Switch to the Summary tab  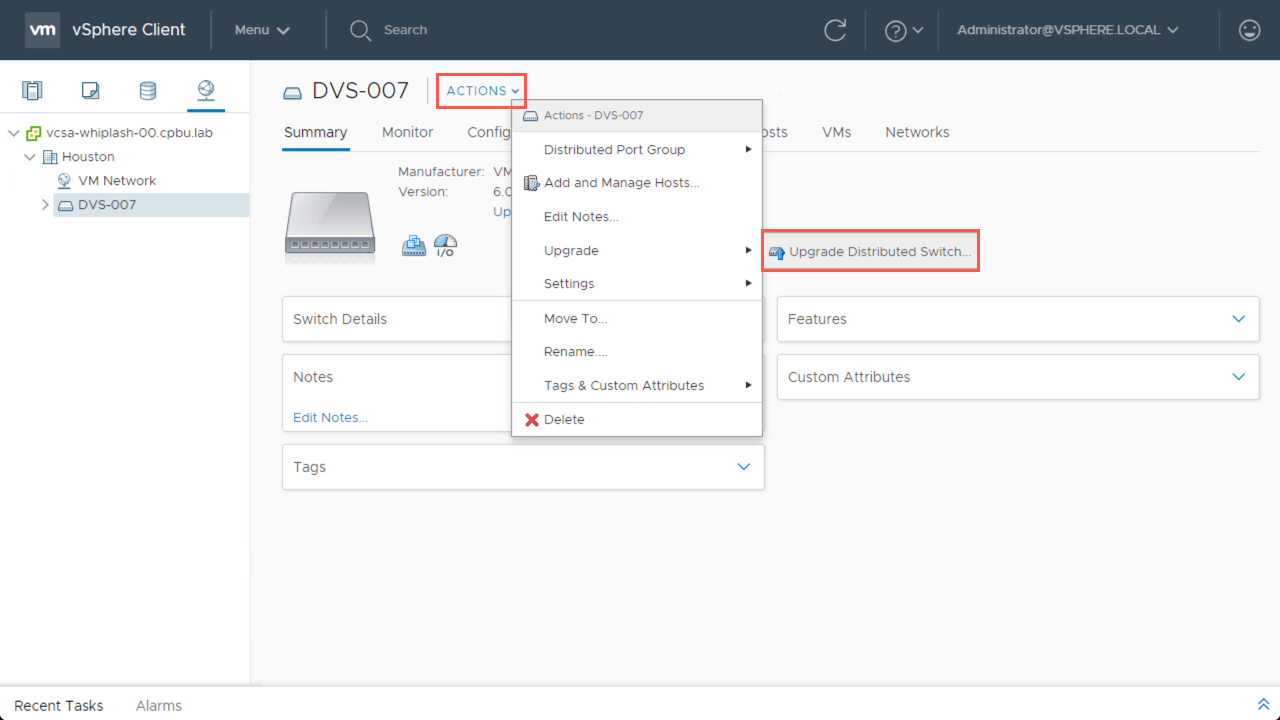click(x=315, y=132)
